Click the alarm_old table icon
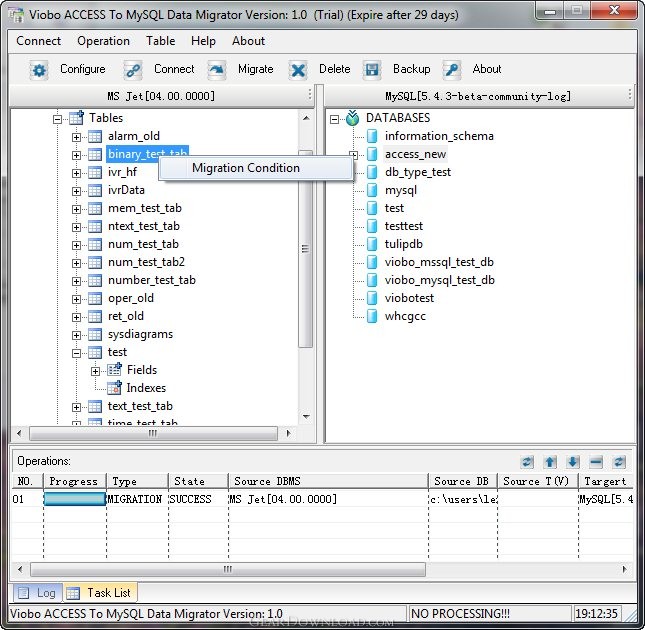The width and height of the screenshot is (645, 630). pyautogui.click(x=95, y=136)
